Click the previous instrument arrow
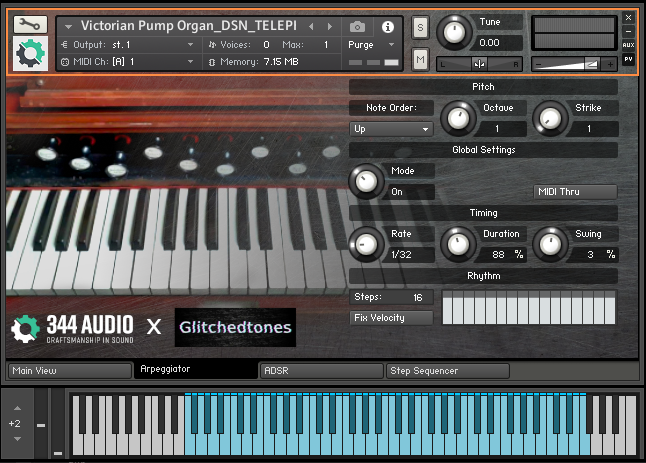Screen dimensions: 646x463 click(x=311, y=26)
